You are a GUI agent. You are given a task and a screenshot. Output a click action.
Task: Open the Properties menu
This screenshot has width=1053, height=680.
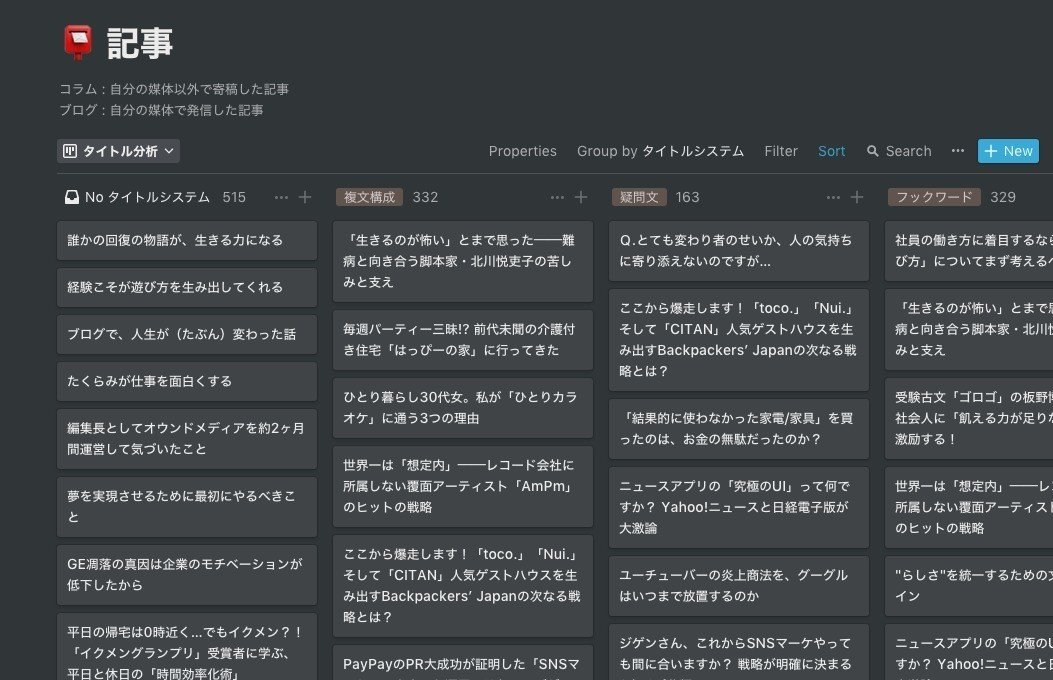523,151
